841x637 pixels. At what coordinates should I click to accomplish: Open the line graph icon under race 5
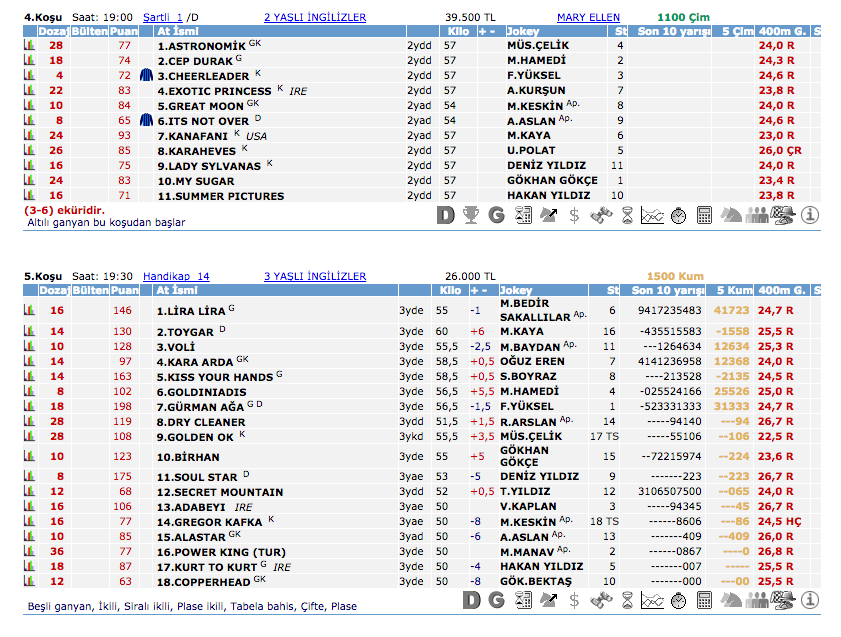[x=652, y=600]
